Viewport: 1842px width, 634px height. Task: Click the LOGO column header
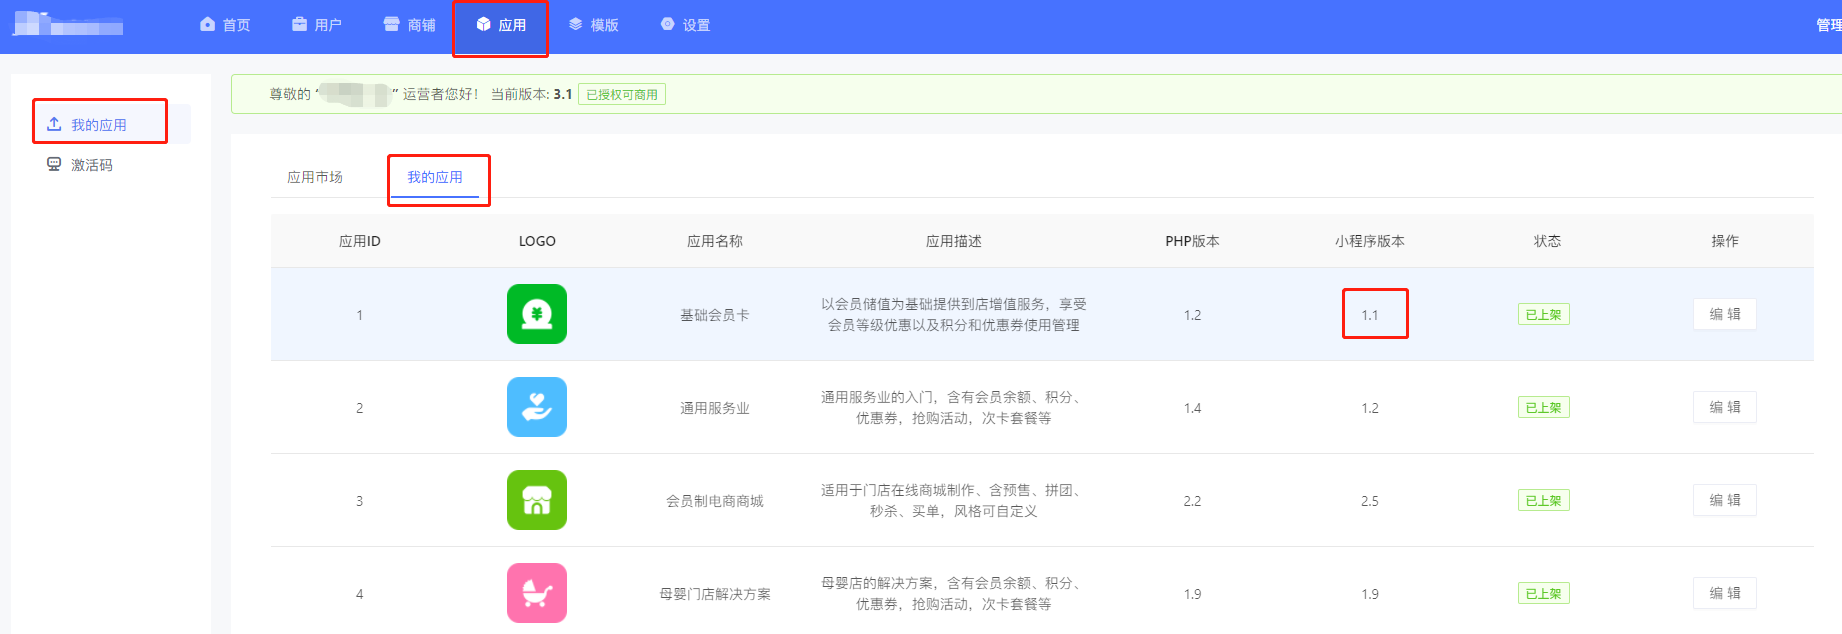coord(537,241)
